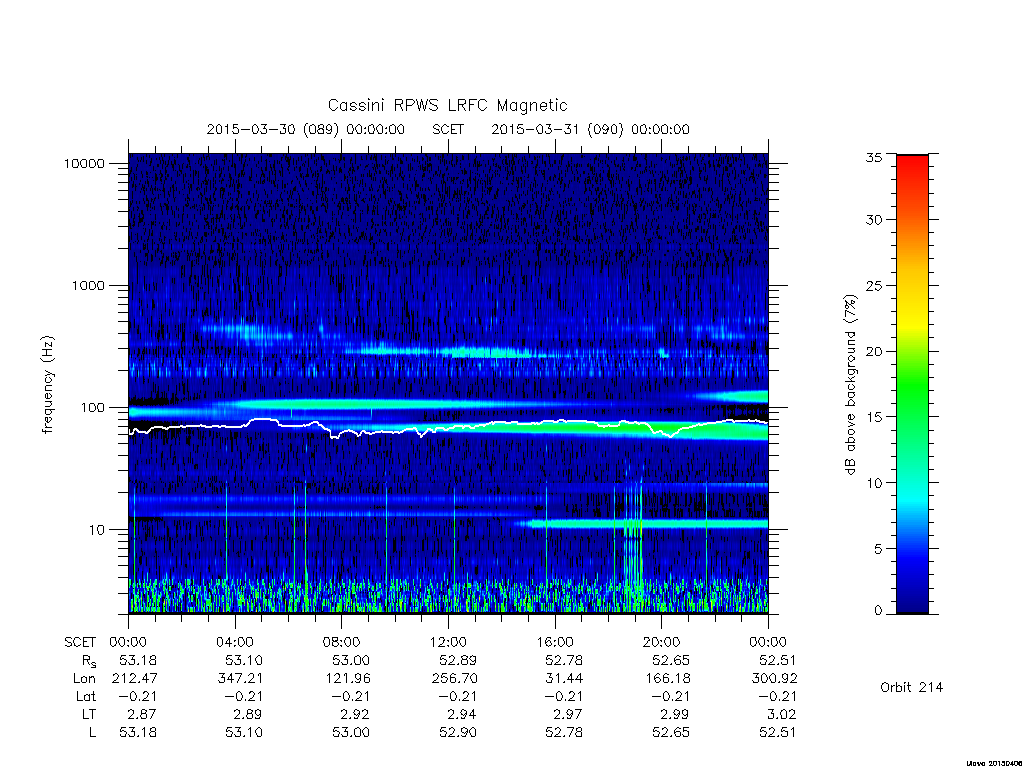Click the local time value '2.99'

[x=675, y=714]
